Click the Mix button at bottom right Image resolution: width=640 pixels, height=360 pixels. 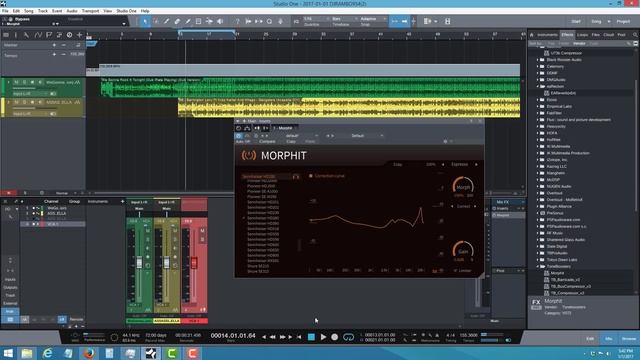click(x=609, y=338)
